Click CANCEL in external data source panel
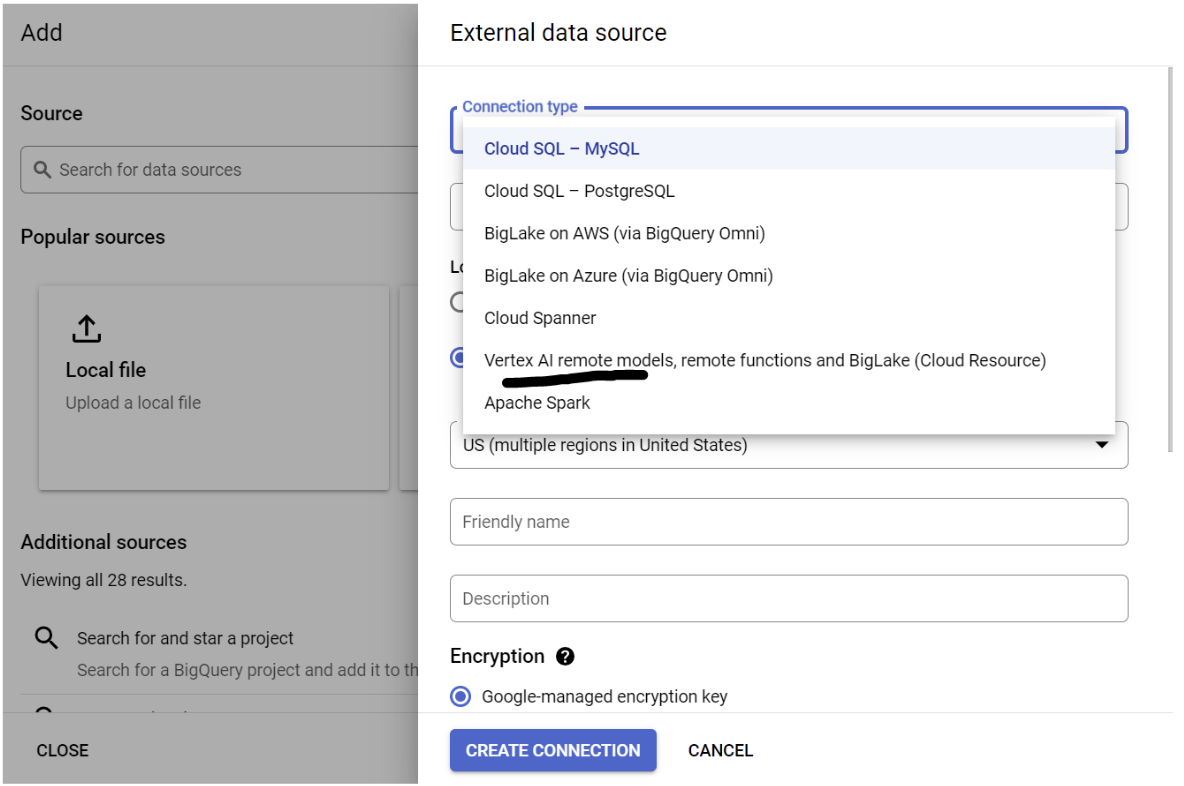The image size is (1184, 786). [x=720, y=751]
